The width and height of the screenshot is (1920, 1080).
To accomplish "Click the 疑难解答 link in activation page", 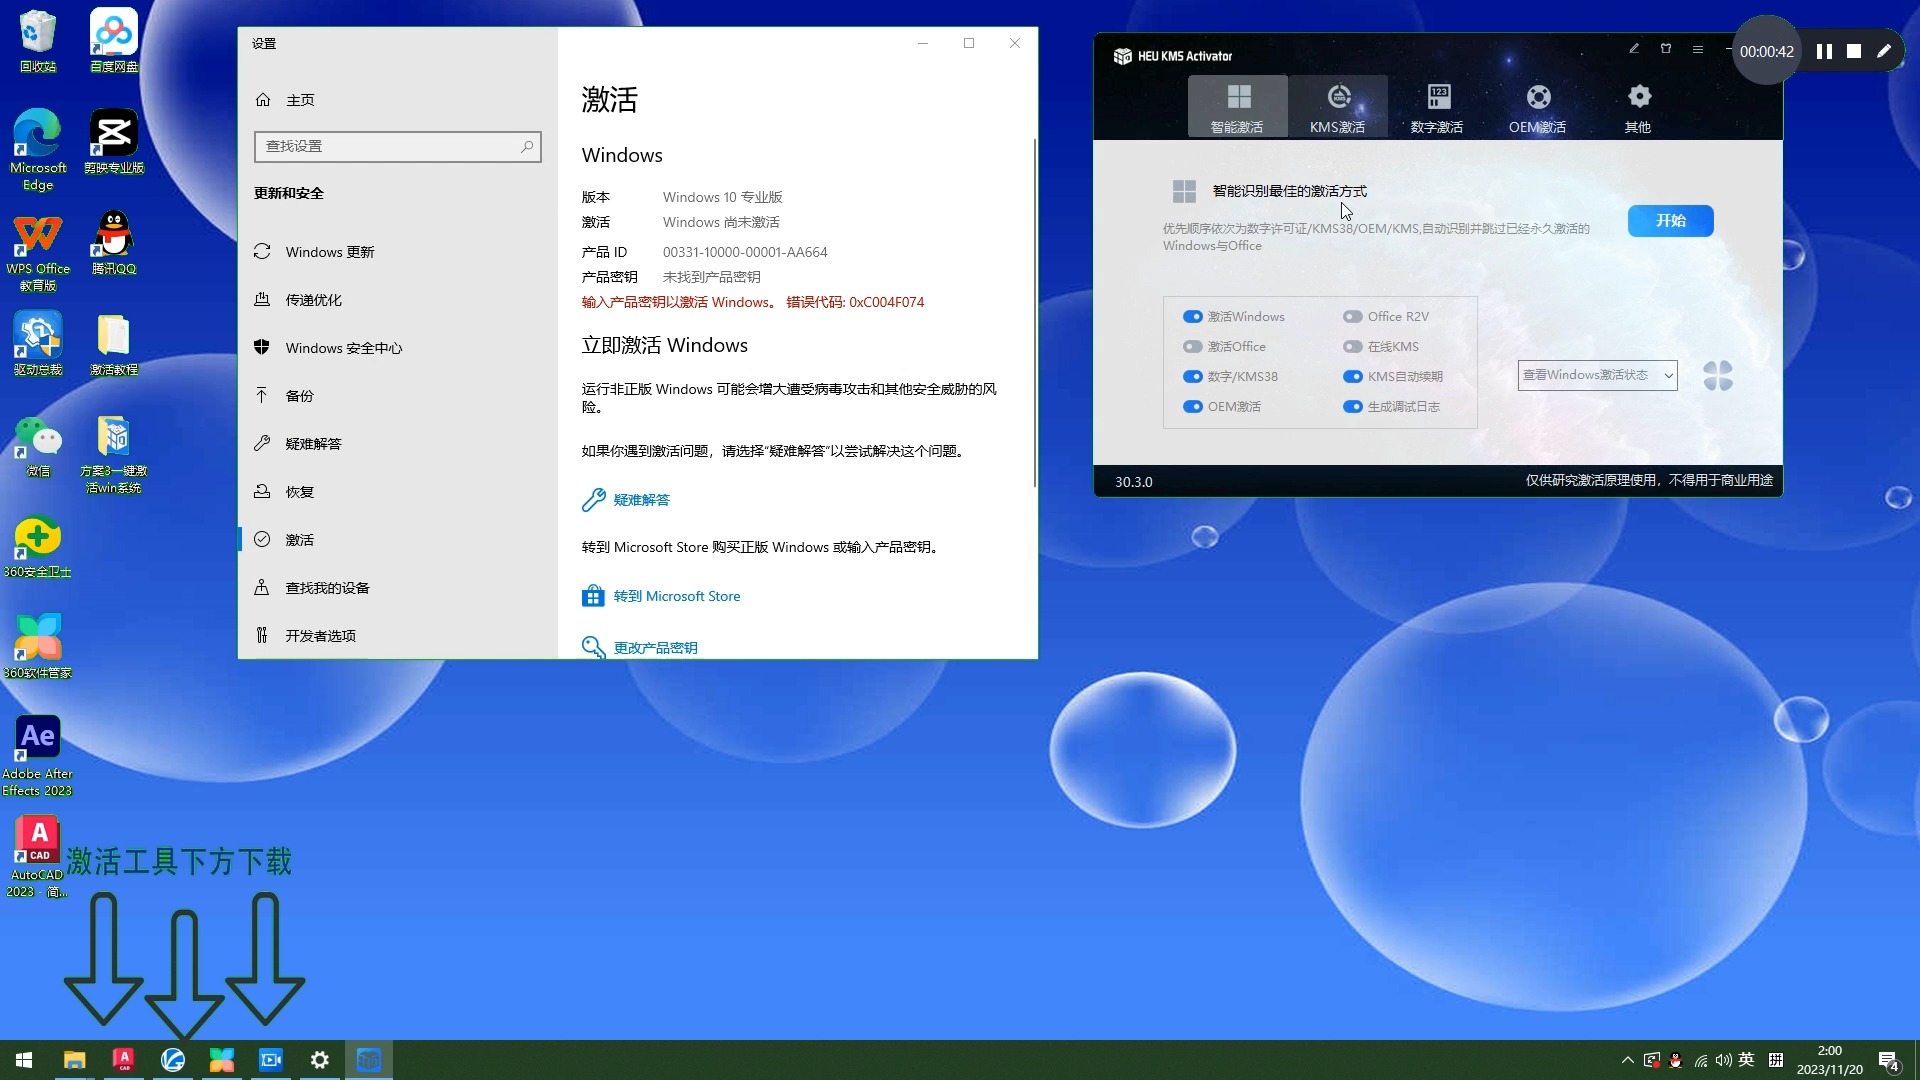I will 641,500.
